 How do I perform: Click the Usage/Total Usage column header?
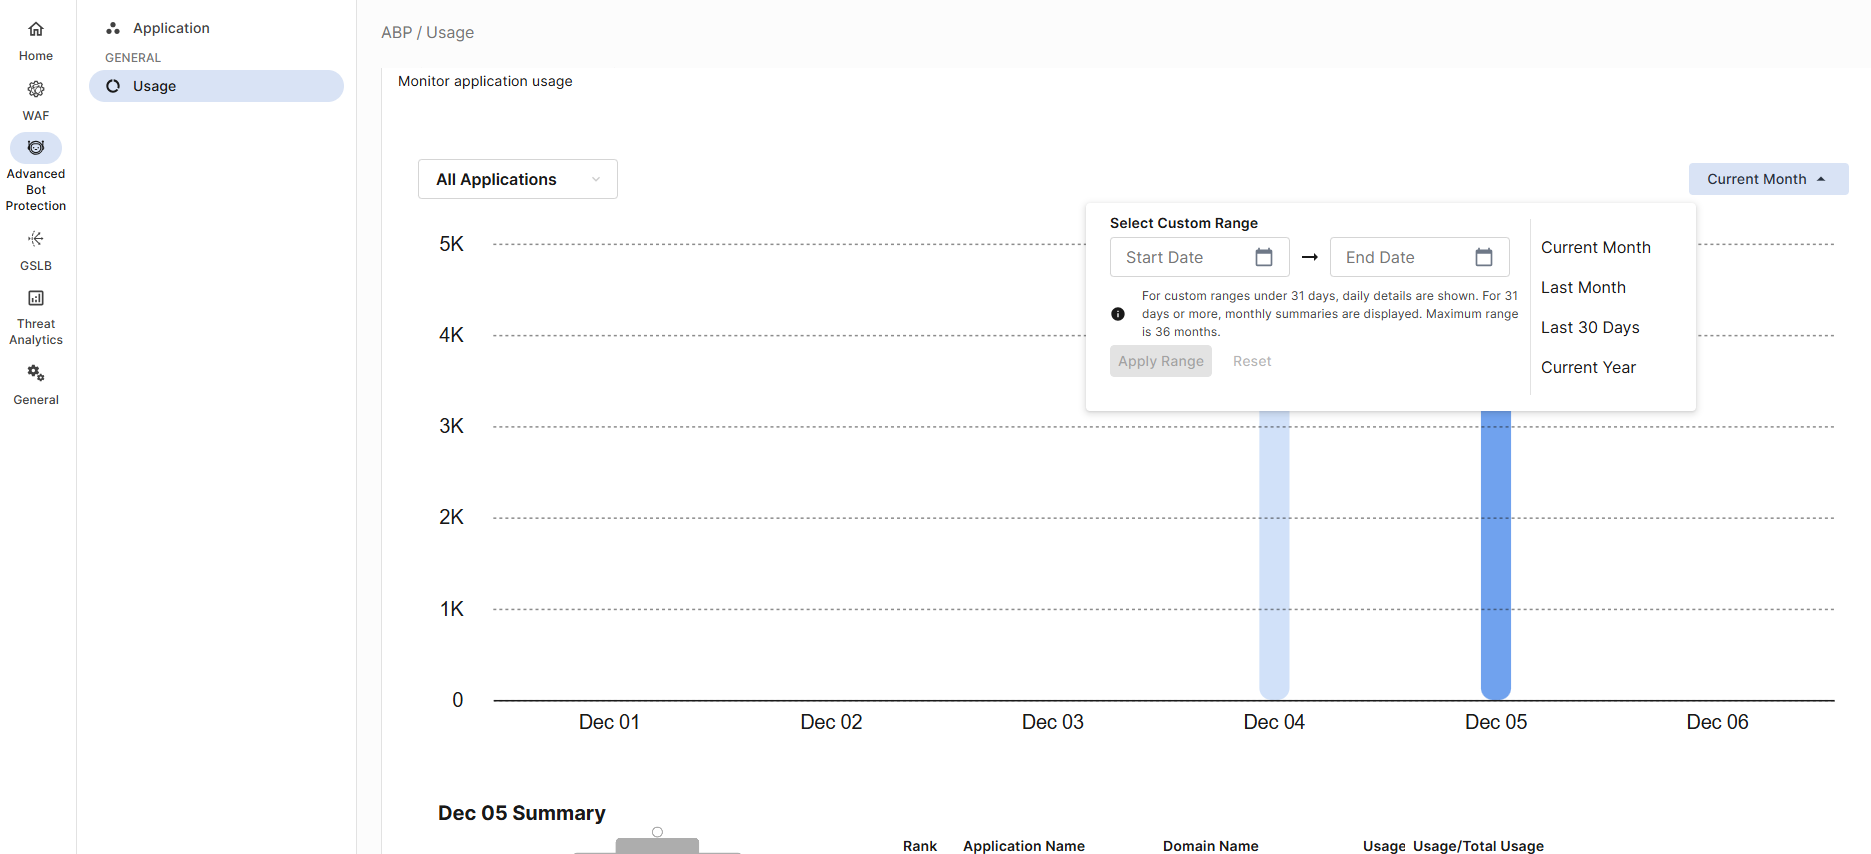click(1478, 846)
